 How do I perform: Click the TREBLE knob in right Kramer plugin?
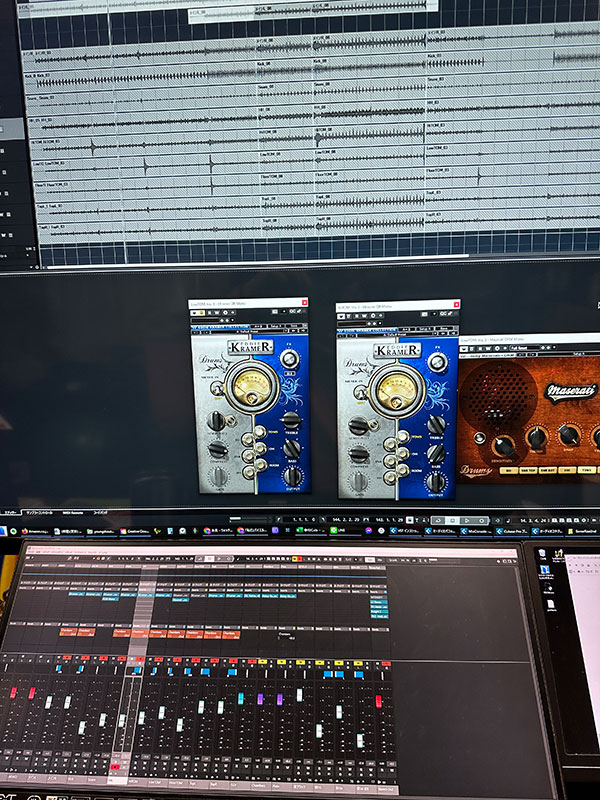pyautogui.click(x=436, y=424)
